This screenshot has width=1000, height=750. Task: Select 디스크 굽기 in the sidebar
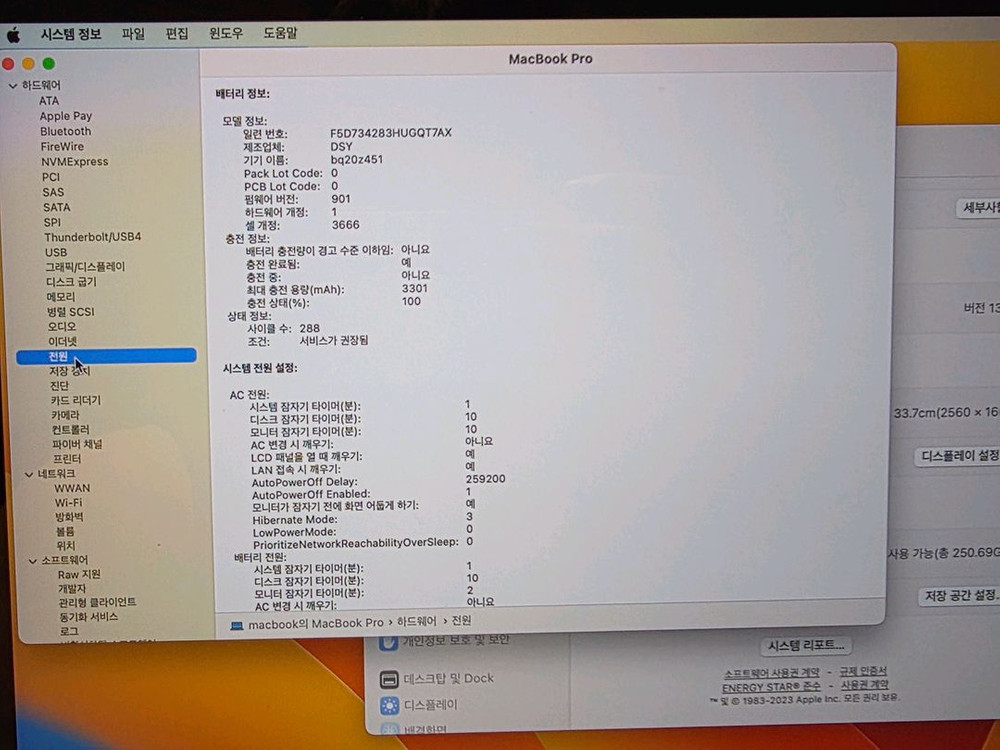coord(71,282)
